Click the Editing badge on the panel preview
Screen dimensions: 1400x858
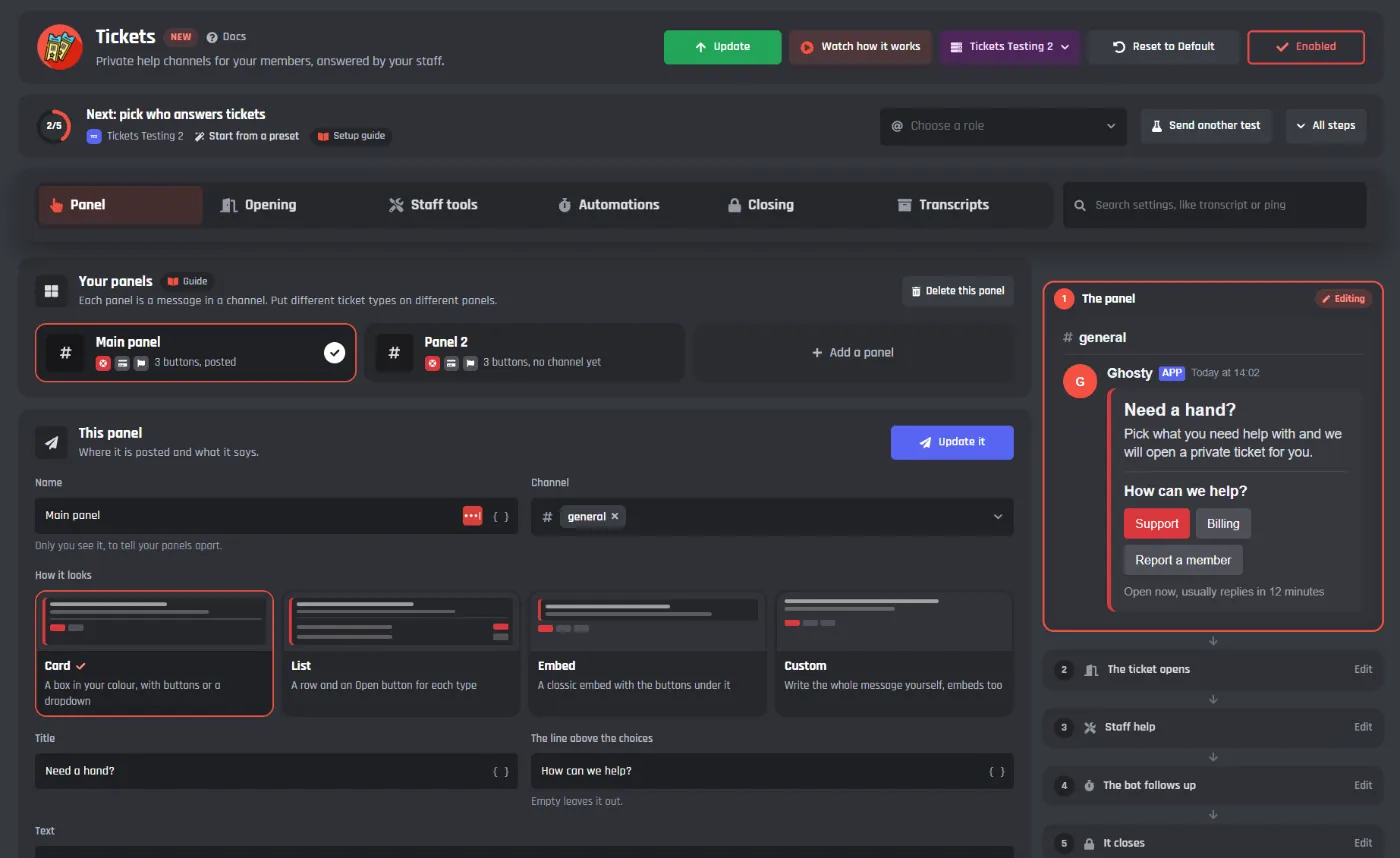(1343, 299)
